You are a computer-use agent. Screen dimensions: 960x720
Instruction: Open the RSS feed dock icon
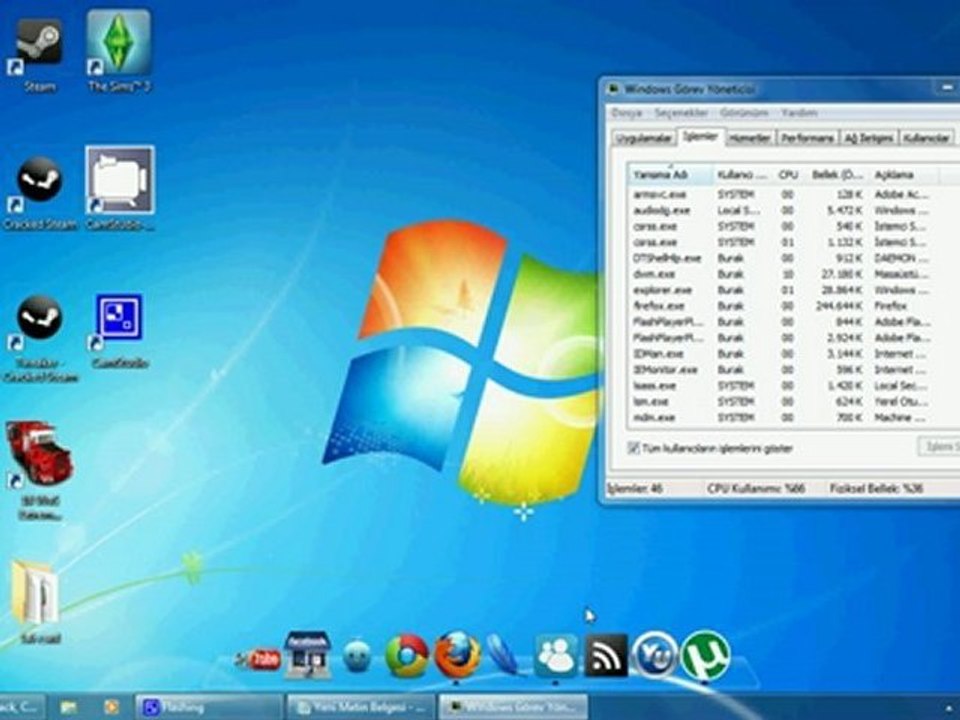pyautogui.click(x=606, y=655)
